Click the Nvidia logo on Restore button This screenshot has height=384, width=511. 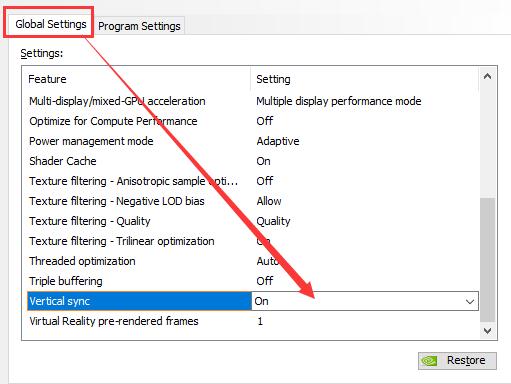click(429, 361)
